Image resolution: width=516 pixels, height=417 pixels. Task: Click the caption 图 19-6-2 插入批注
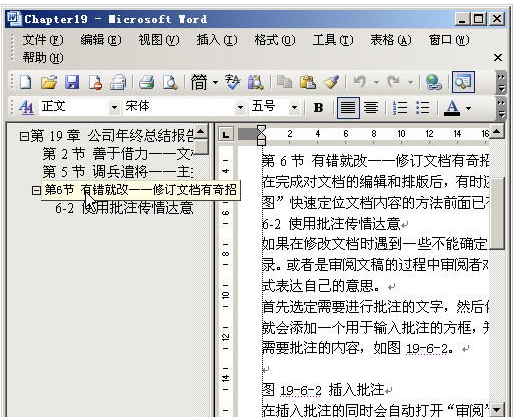click(323, 390)
